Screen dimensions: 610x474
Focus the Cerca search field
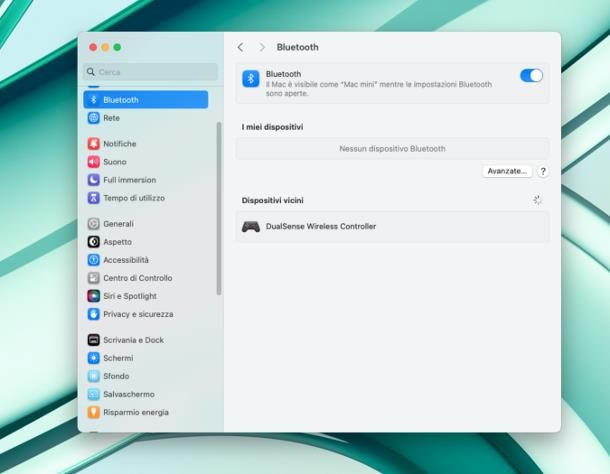pyautogui.click(x=150, y=72)
